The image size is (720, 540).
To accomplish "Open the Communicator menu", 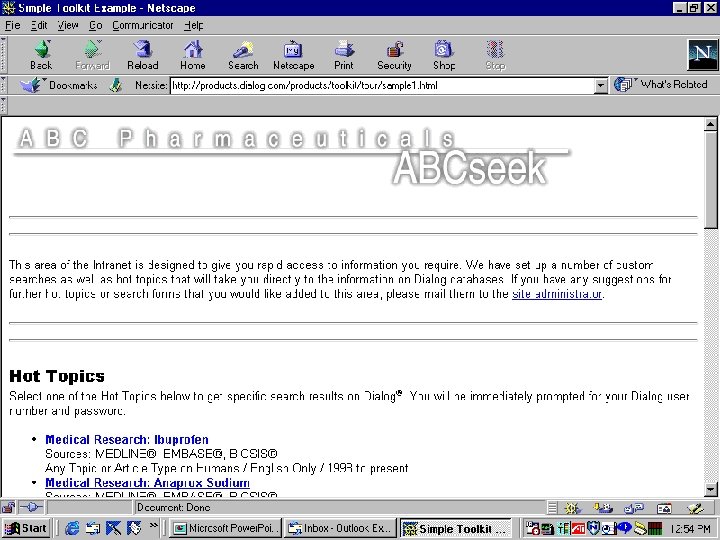I will click(x=142, y=25).
